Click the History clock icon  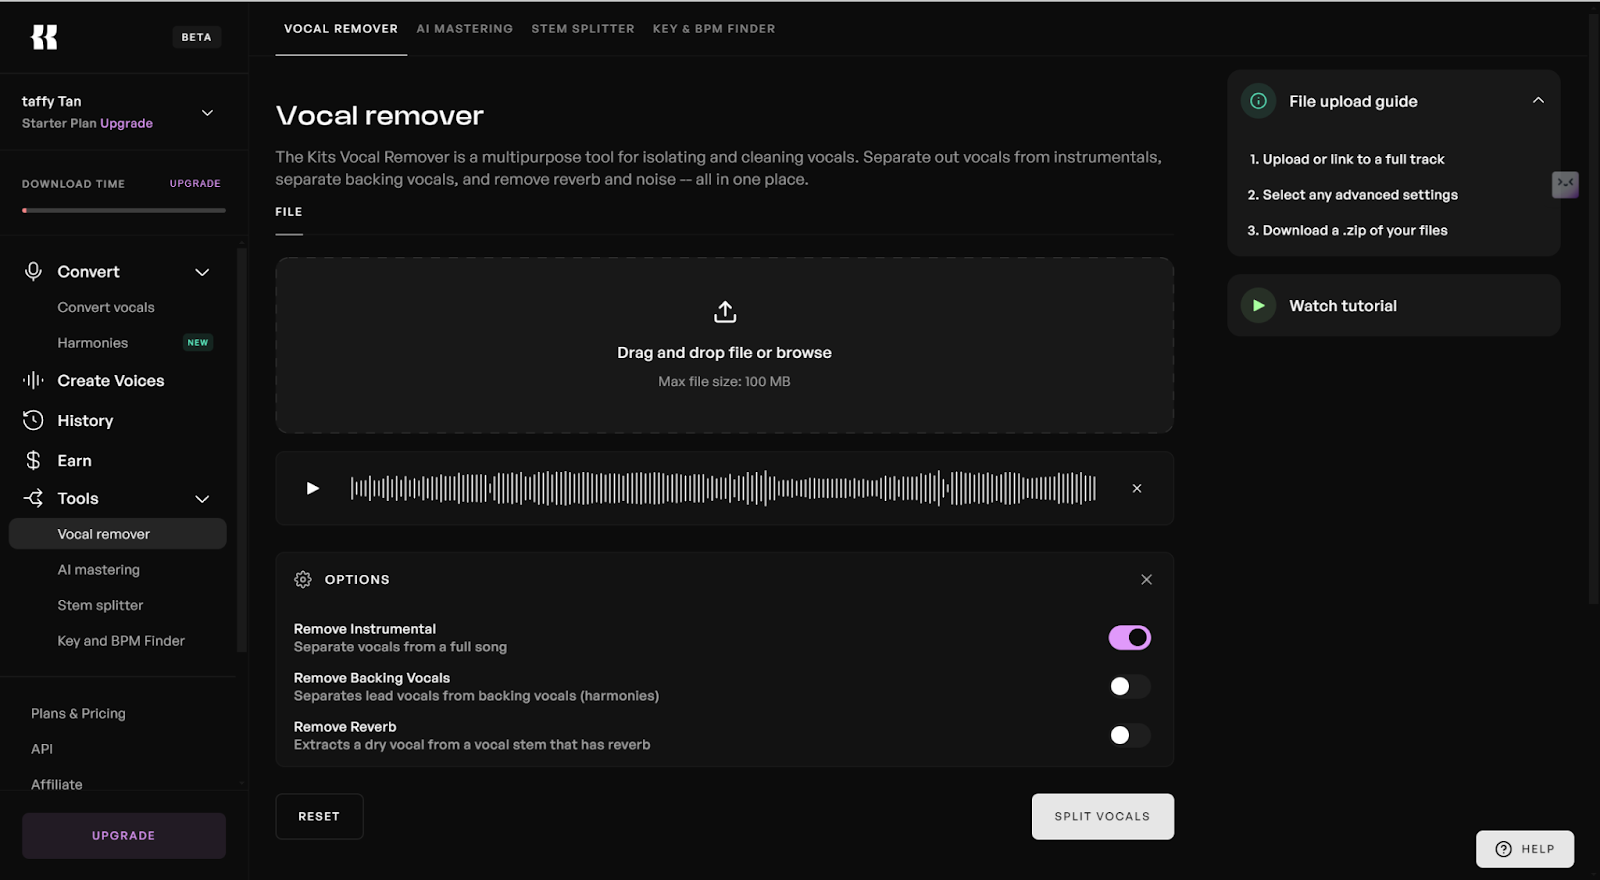coord(33,420)
